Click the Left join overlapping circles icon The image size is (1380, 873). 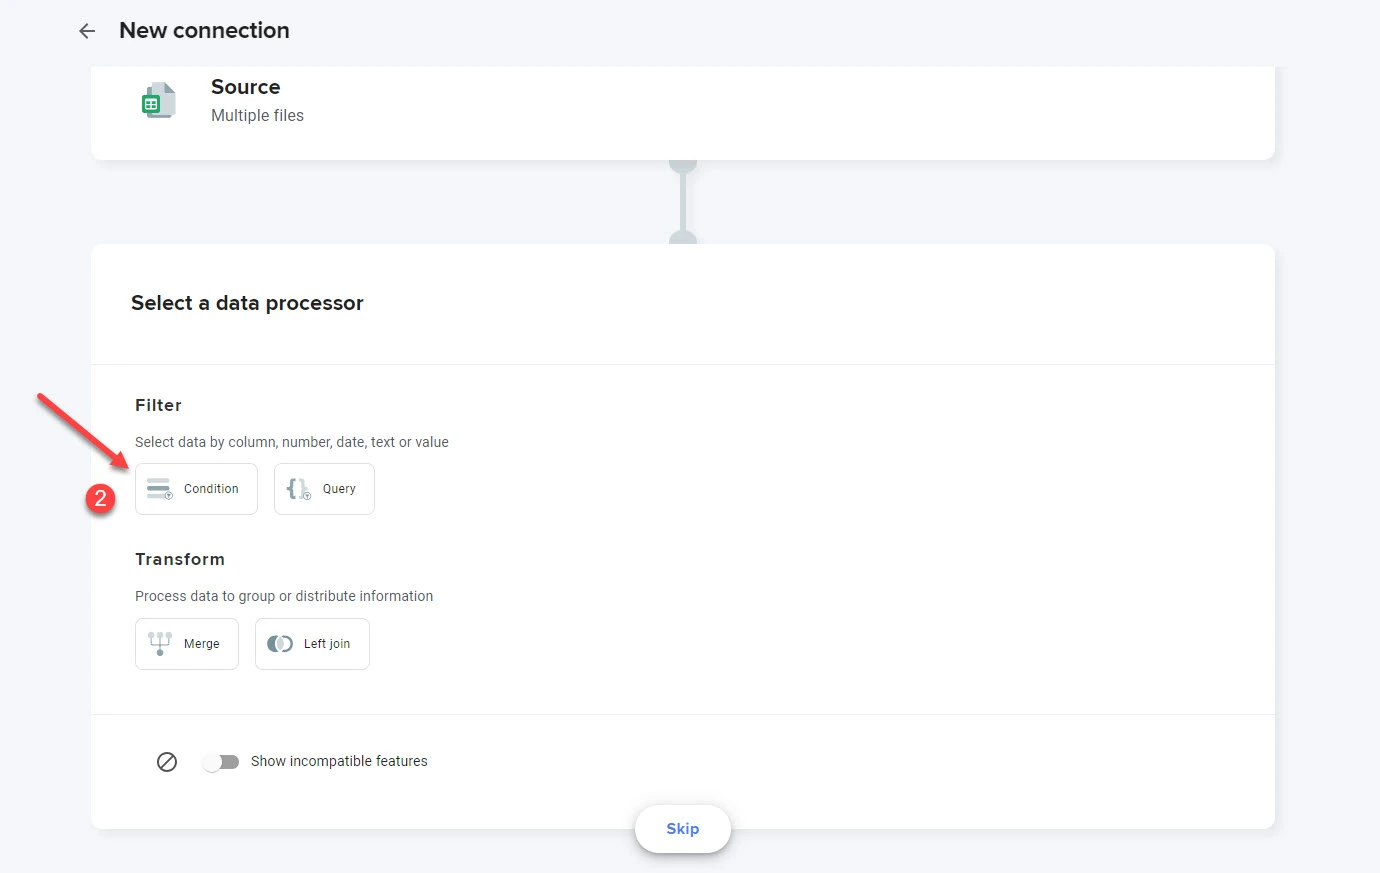click(280, 644)
